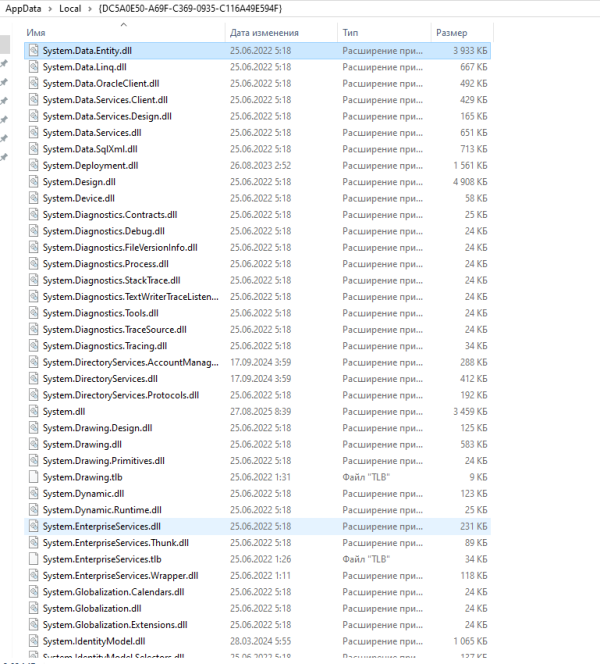Sort by Дата изменения column header
The height and width of the screenshot is (664, 600).
click(264, 33)
